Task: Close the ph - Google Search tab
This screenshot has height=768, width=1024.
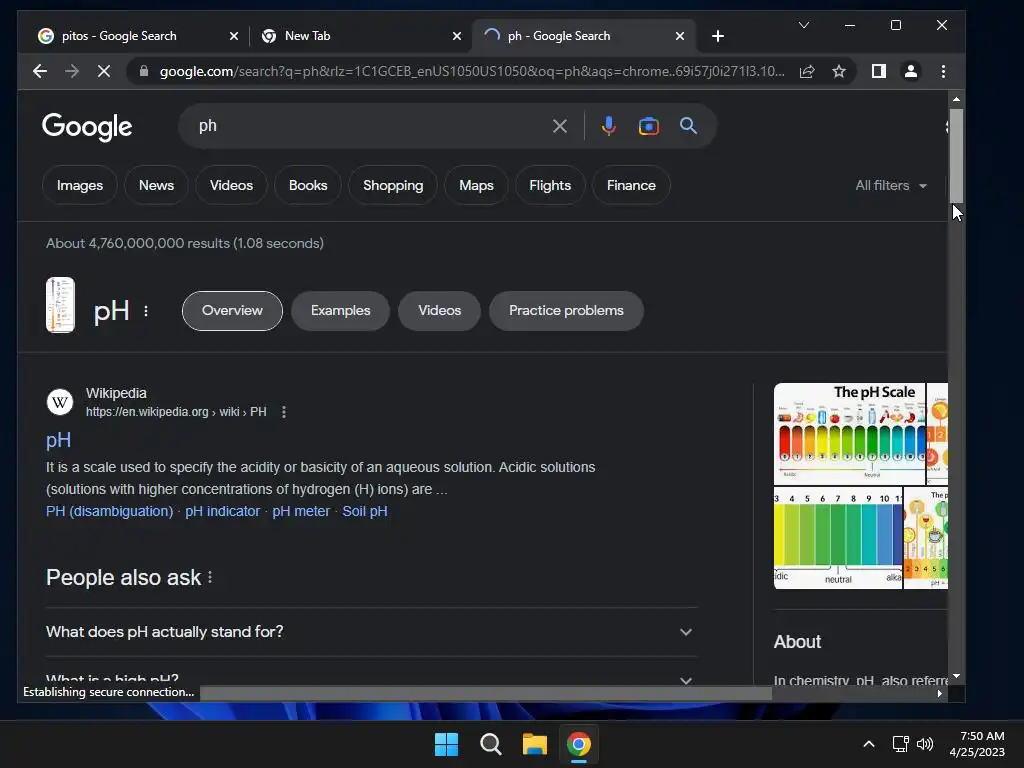Action: point(680,37)
